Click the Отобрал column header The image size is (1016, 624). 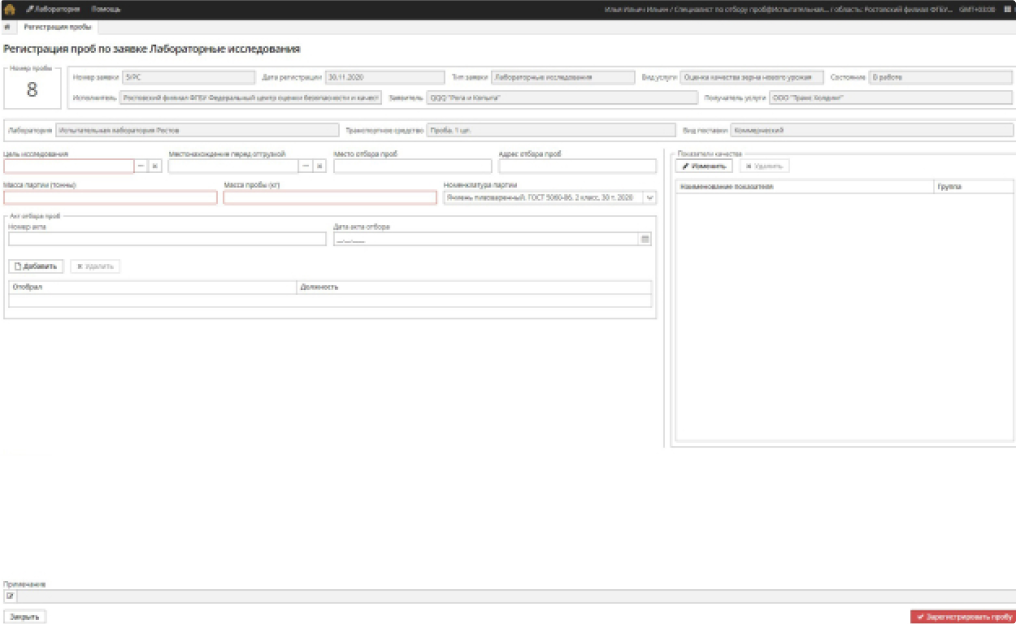(x=152, y=287)
